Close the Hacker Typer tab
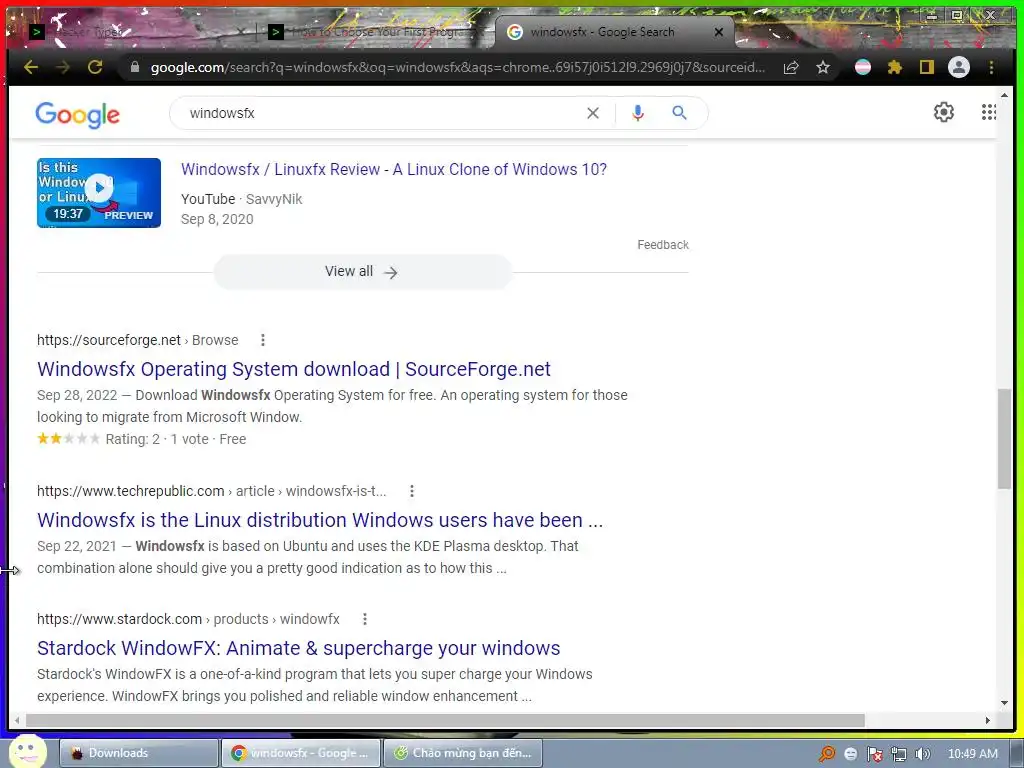This screenshot has width=1024, height=768. point(241,32)
